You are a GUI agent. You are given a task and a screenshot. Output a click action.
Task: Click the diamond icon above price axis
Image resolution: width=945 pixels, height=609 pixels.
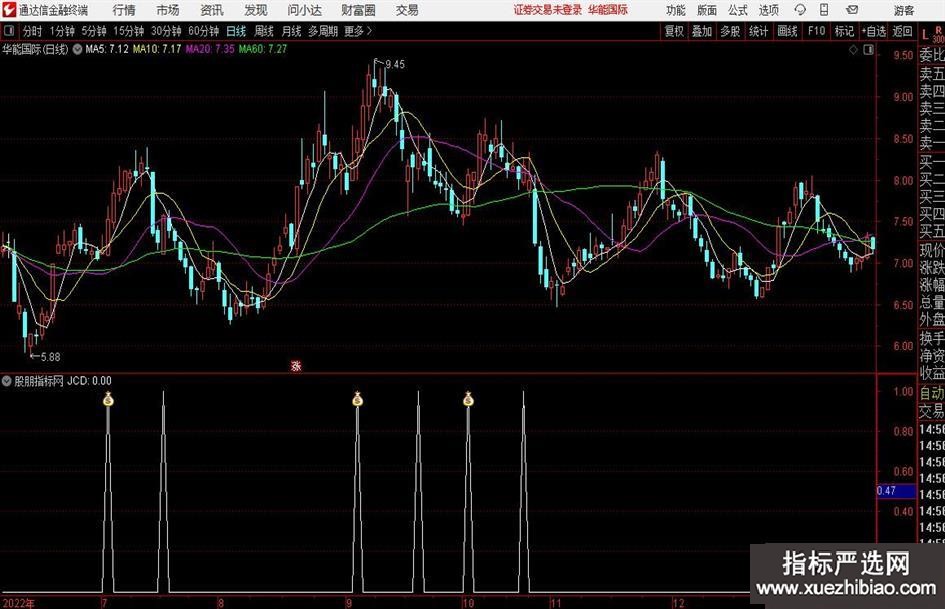click(853, 50)
